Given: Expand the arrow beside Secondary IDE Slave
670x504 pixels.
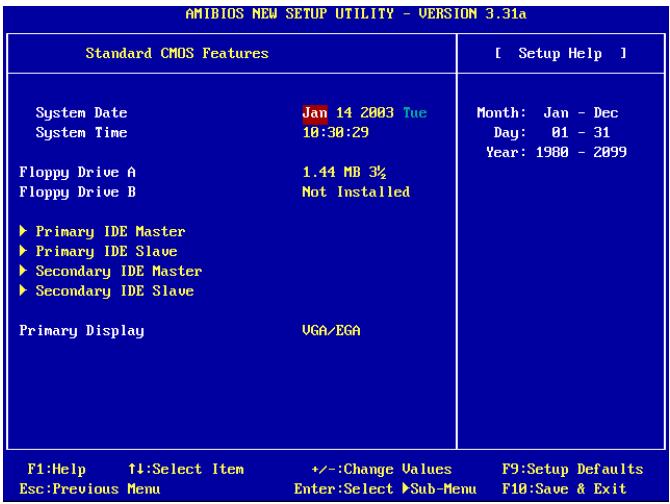Looking at the screenshot, I should (x=23, y=290).
